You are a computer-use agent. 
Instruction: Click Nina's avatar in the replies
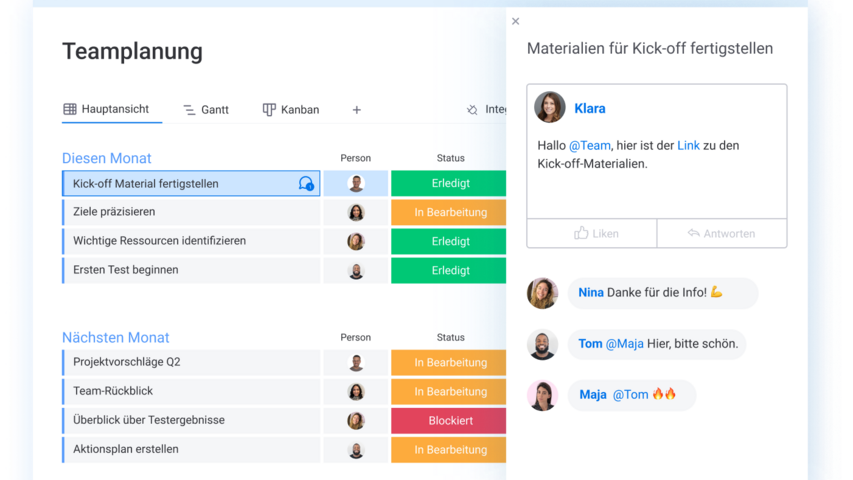point(542,293)
